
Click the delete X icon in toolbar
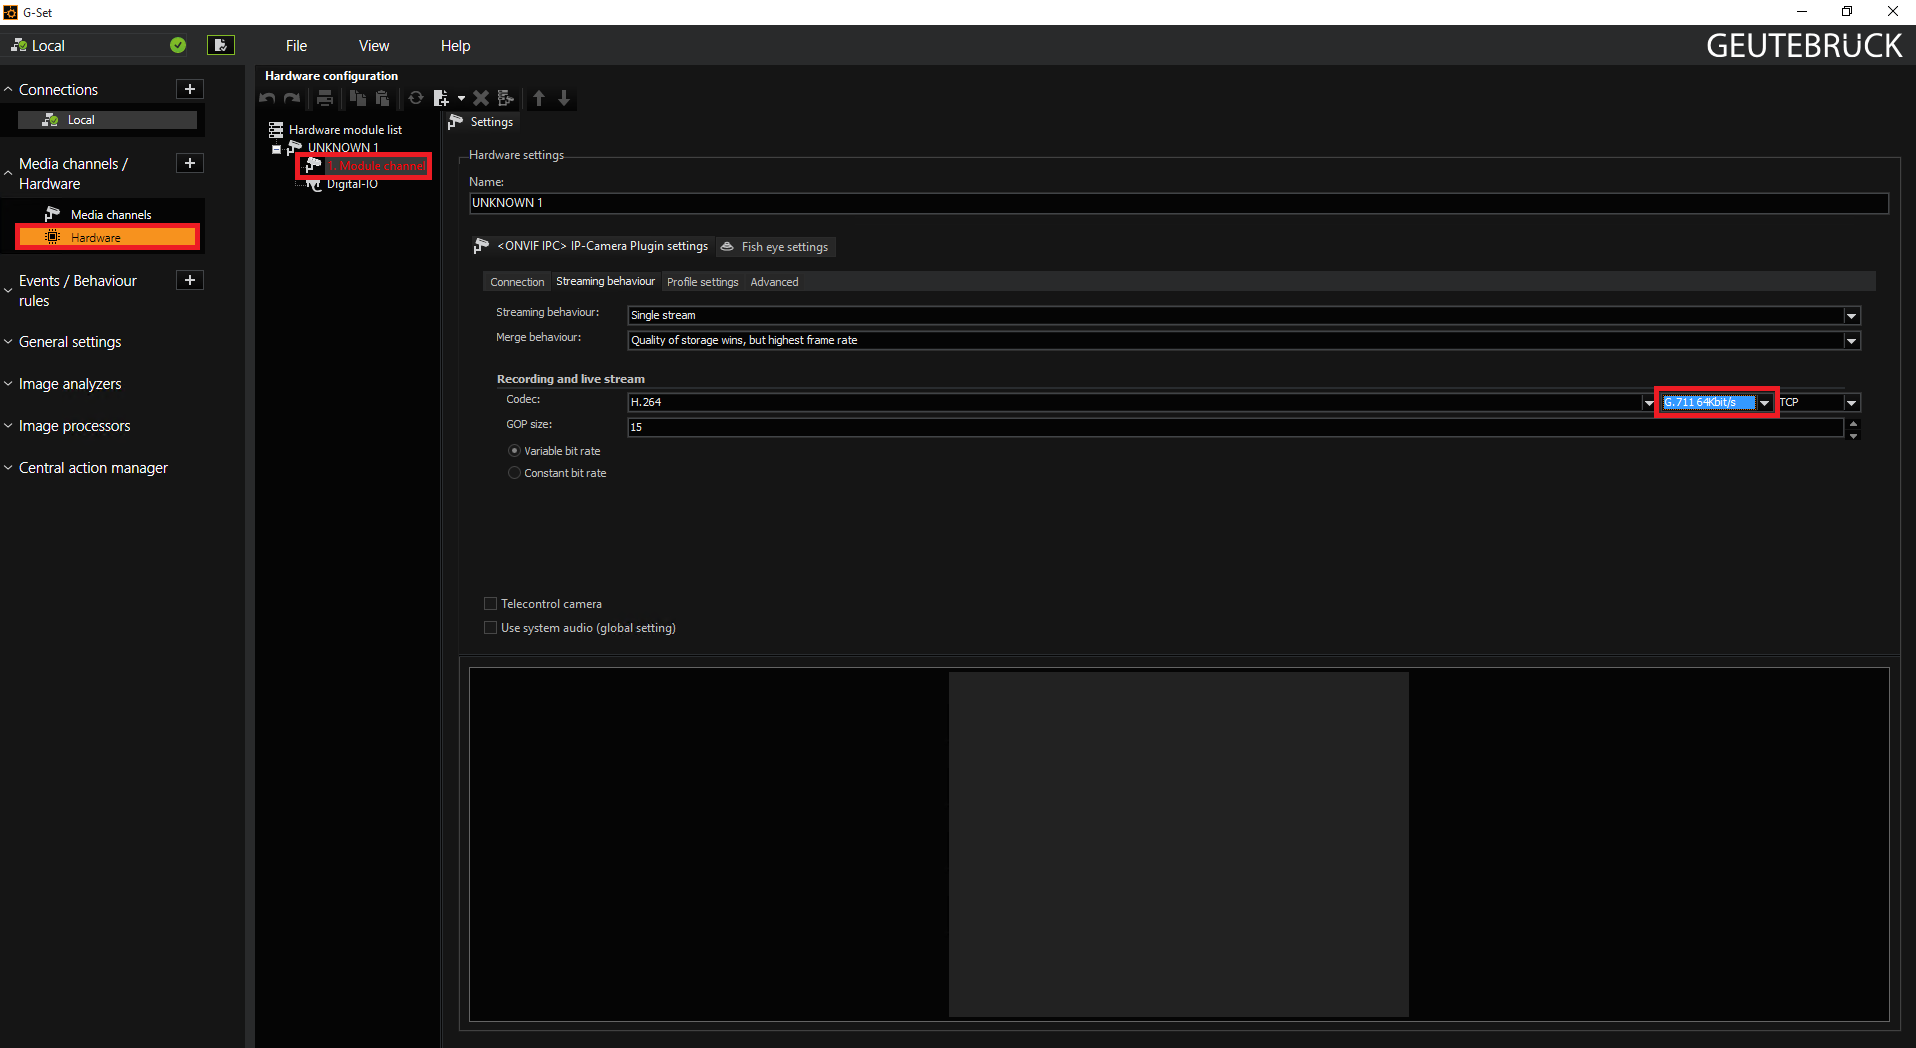pos(481,98)
